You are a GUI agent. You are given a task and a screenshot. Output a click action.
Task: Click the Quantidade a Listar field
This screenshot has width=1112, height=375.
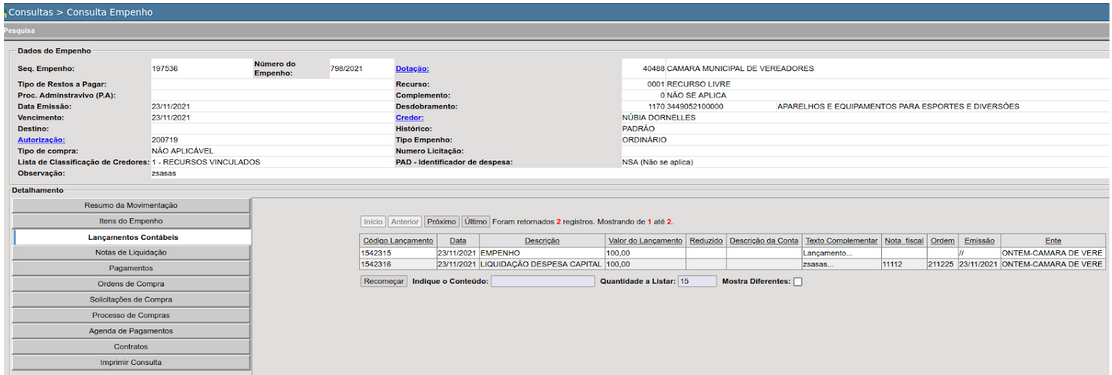click(697, 281)
